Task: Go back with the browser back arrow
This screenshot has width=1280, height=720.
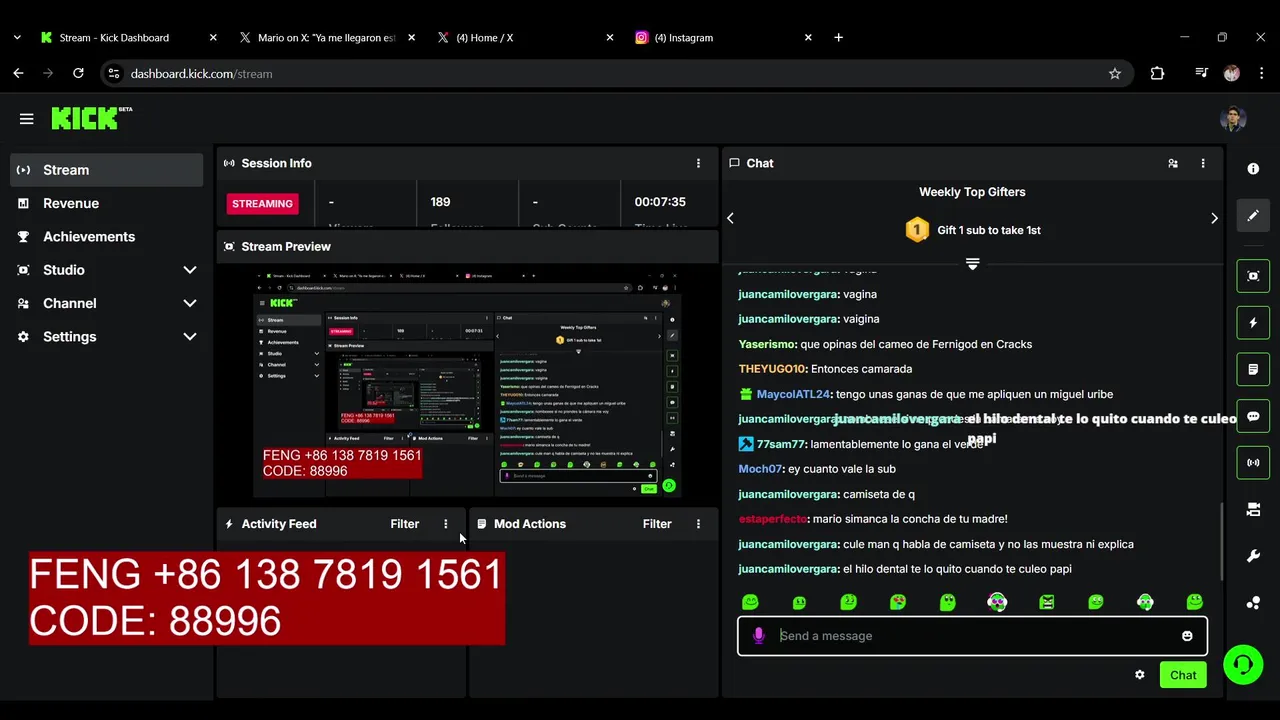Action: (x=18, y=73)
